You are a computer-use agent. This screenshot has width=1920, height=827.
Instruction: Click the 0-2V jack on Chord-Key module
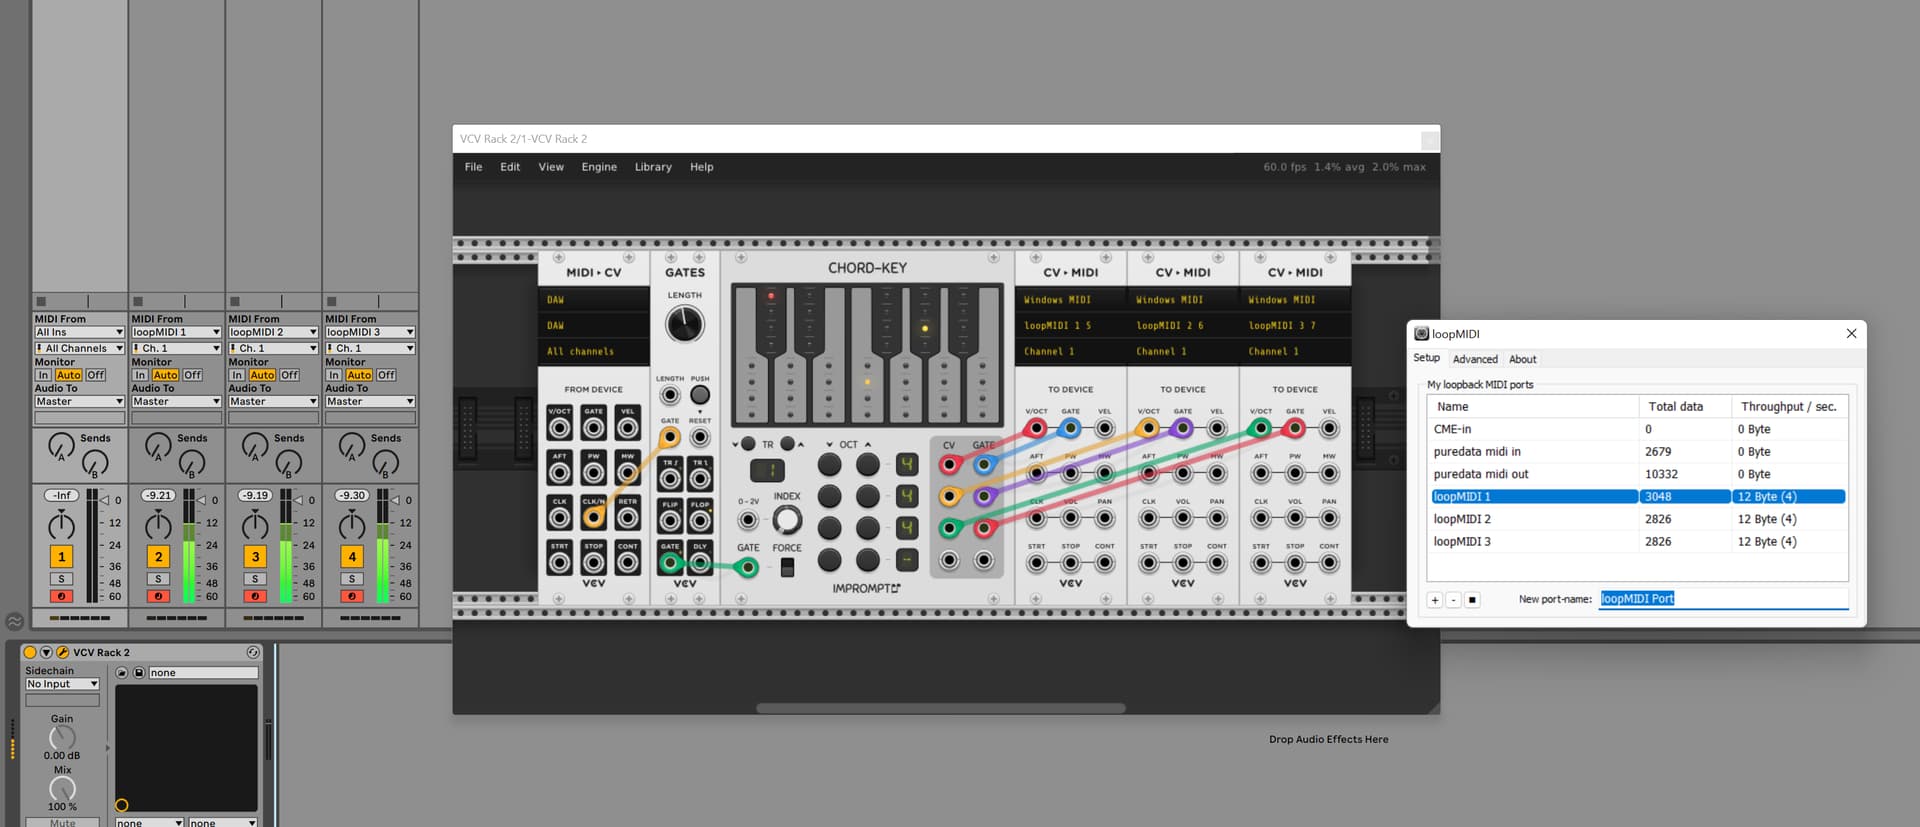tap(748, 520)
